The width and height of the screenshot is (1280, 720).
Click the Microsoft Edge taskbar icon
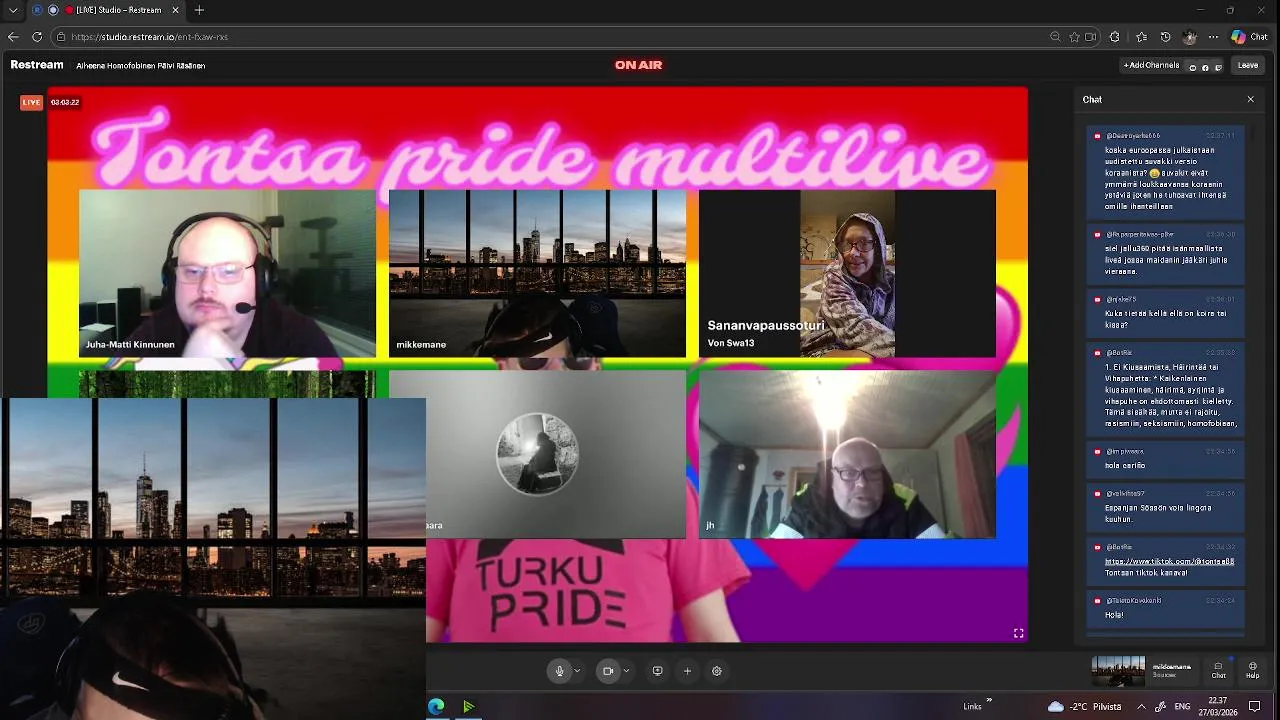[x=437, y=707]
